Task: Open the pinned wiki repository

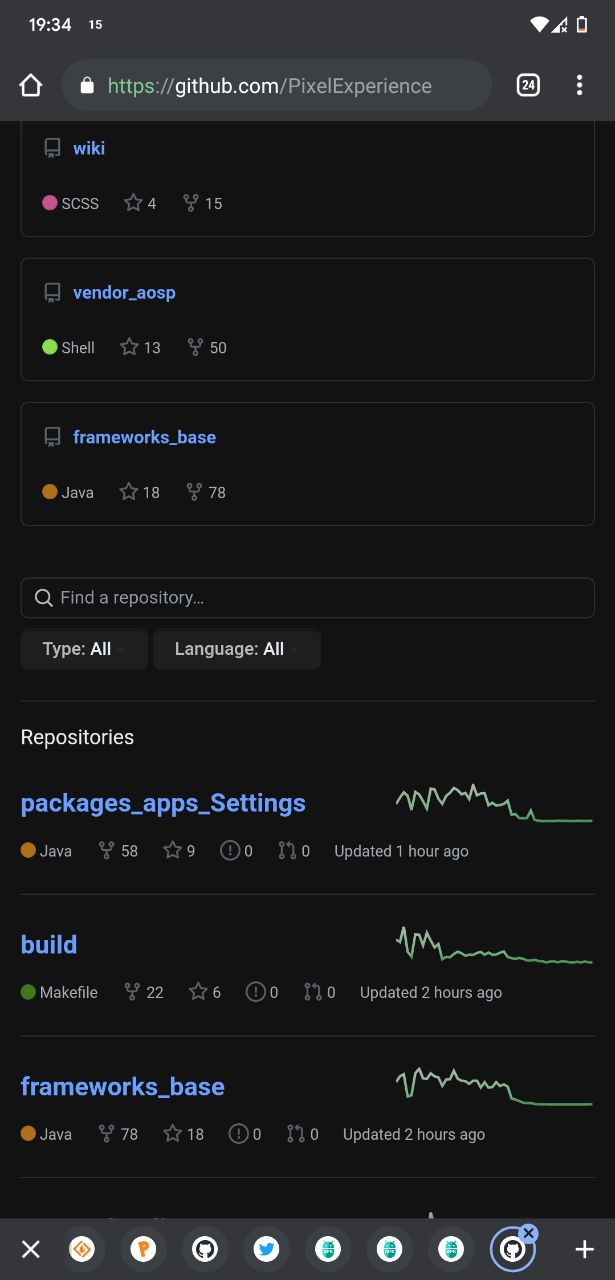Action: click(89, 148)
